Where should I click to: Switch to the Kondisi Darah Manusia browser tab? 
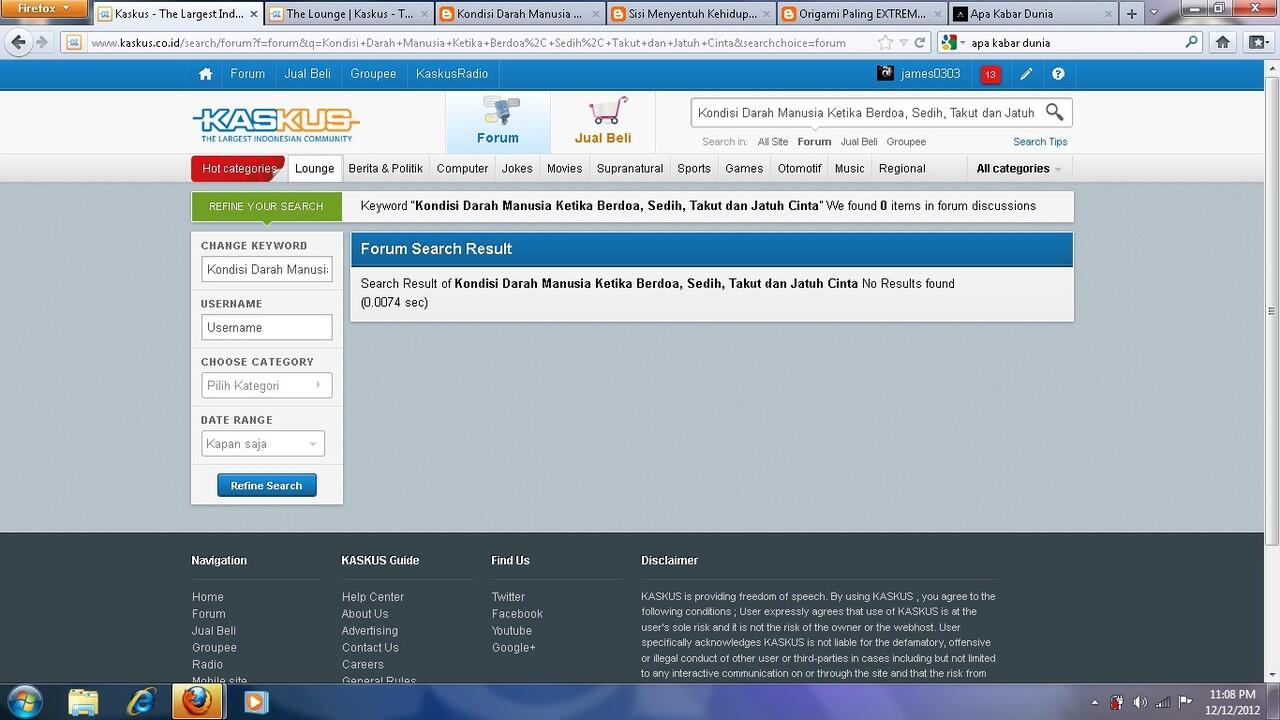click(520, 14)
